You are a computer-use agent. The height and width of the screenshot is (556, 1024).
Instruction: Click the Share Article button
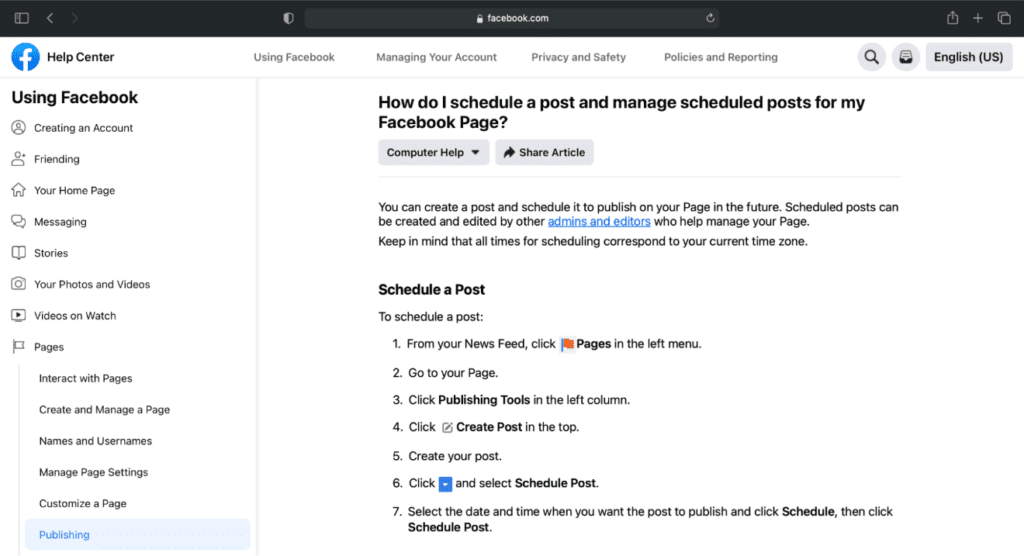click(x=544, y=152)
